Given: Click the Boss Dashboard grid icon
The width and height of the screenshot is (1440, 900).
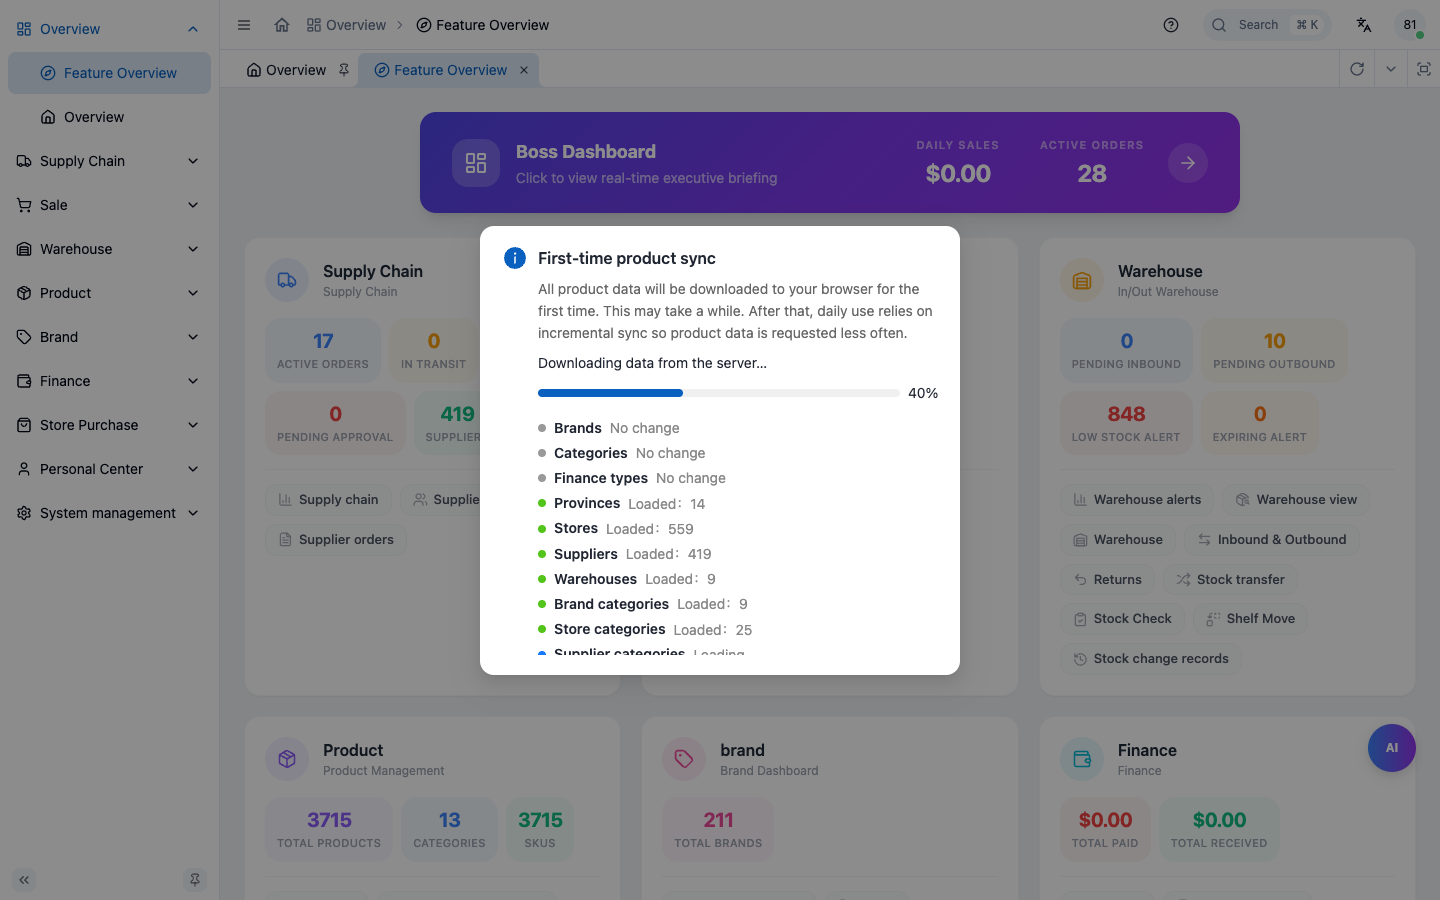Looking at the screenshot, I should (476, 163).
